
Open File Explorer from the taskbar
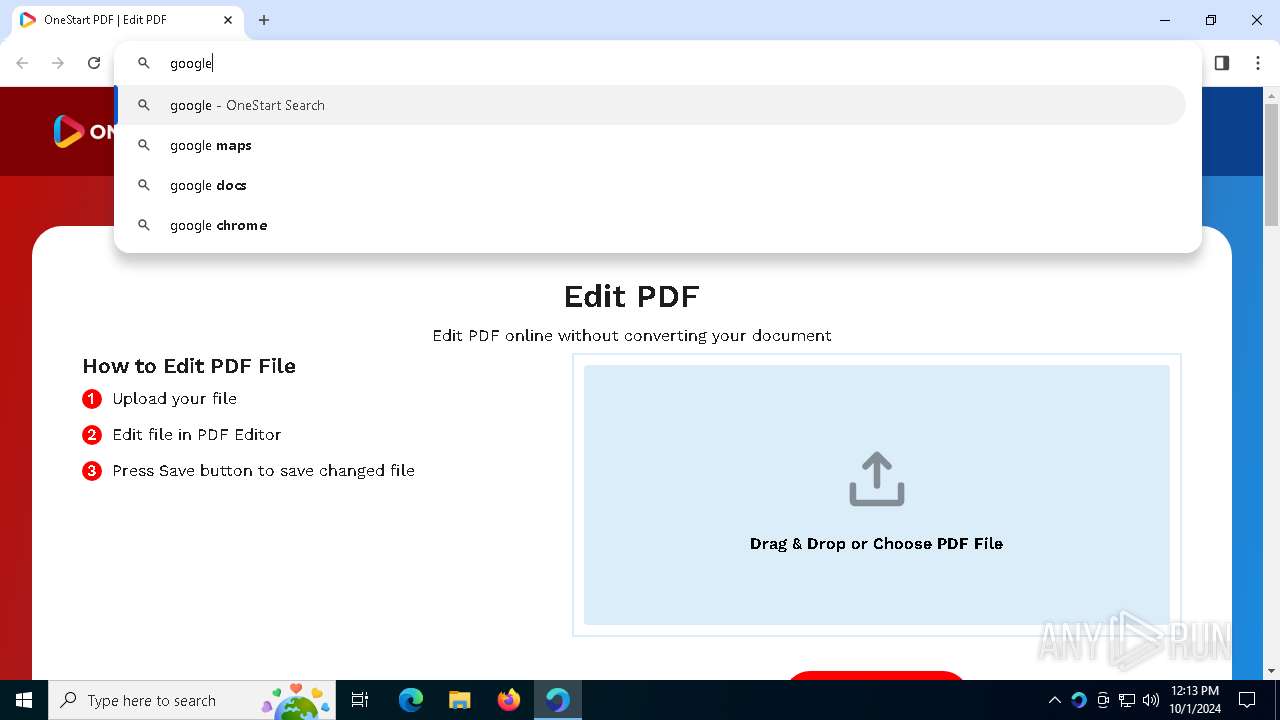tap(460, 700)
